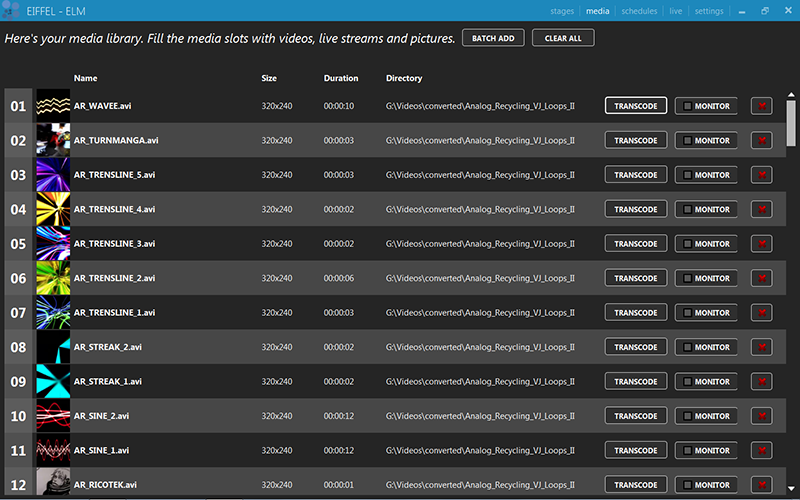The height and width of the screenshot is (500, 800).
Task: Click red X icon for AR_STREAK_2.avi
Action: point(761,347)
